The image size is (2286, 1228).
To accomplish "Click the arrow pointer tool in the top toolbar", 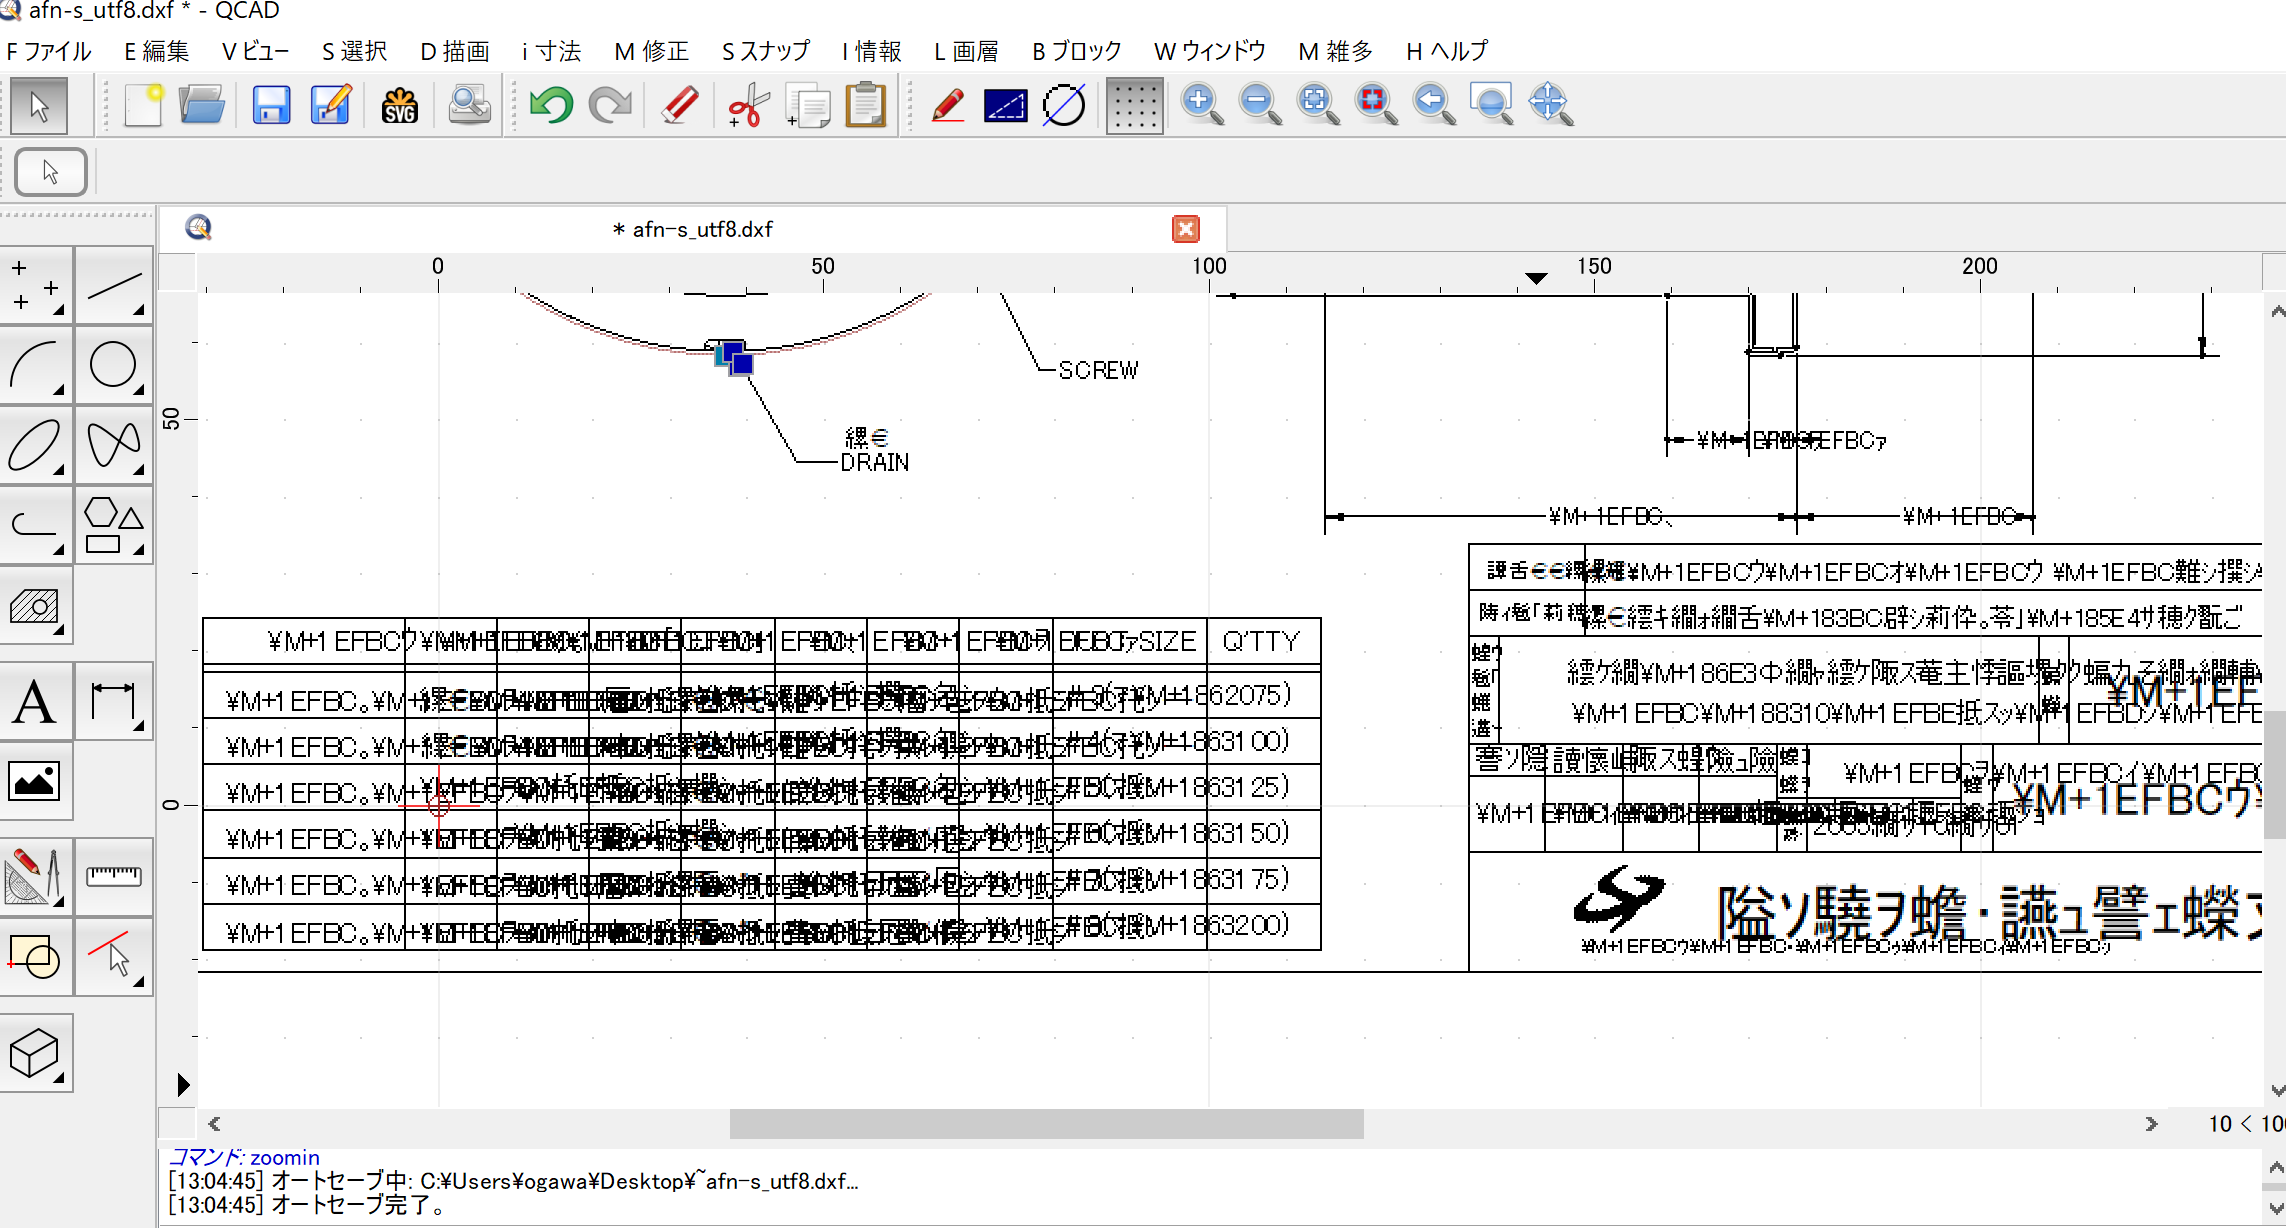I will tap(39, 106).
